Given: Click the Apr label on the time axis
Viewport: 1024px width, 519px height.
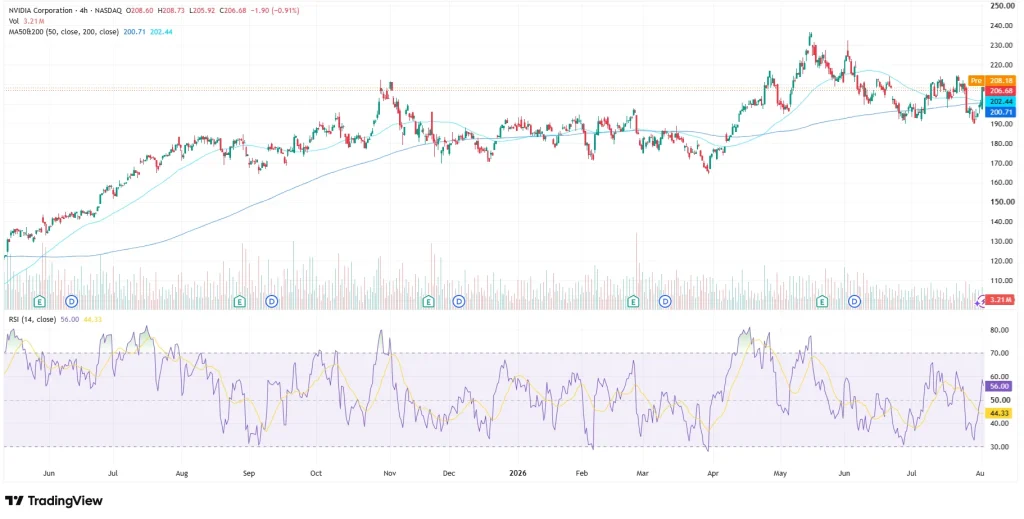Looking at the screenshot, I should (713, 472).
